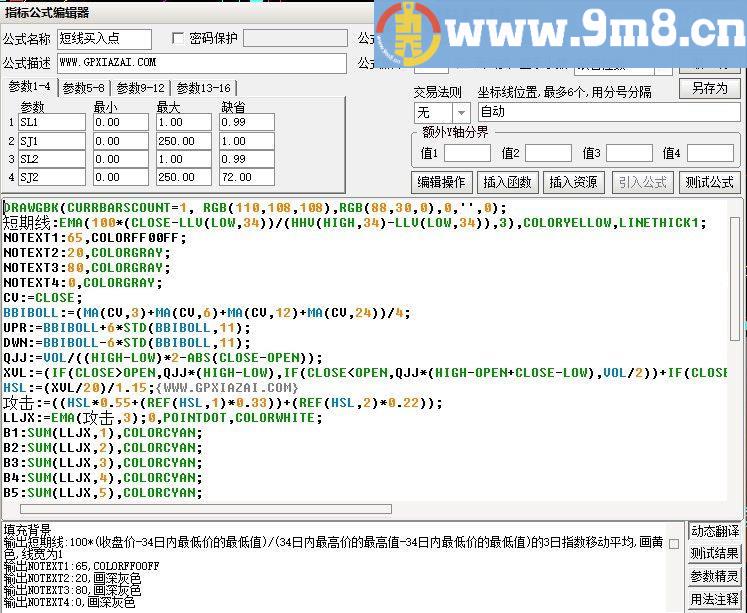Screen dimensions: 747x613
Task: Click the 缺省 value 1.00 for SJ1
Action: [x=247, y=141]
